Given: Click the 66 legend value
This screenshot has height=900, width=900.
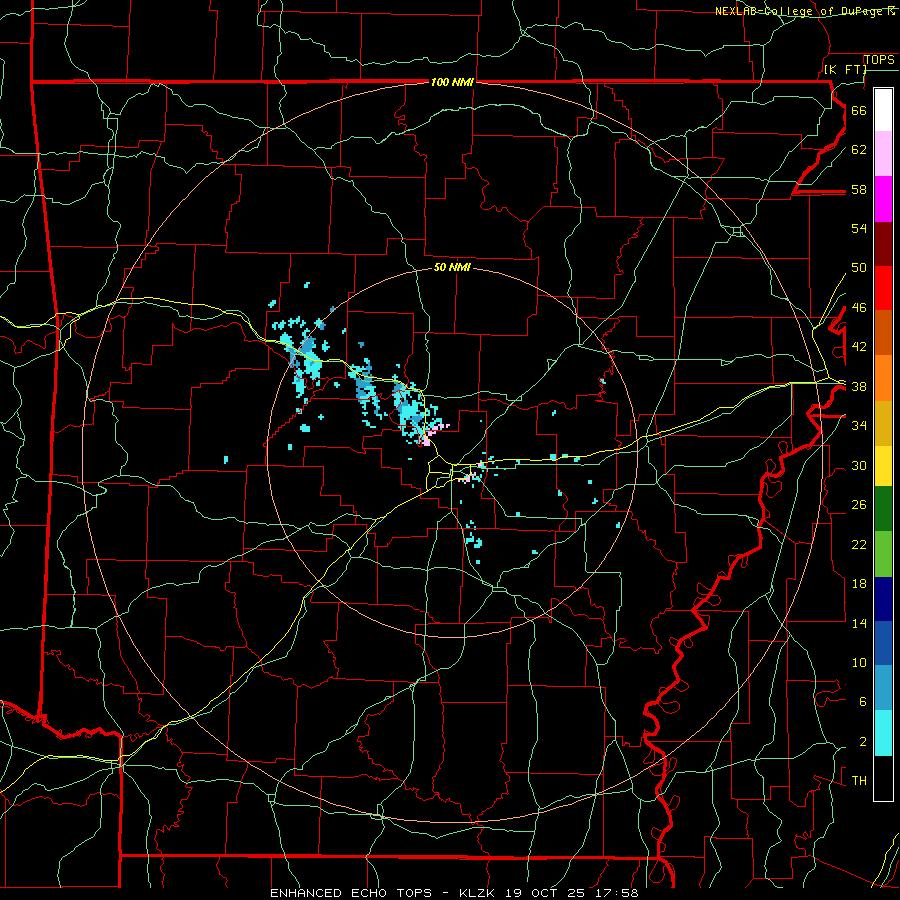Looking at the screenshot, I should (x=859, y=110).
